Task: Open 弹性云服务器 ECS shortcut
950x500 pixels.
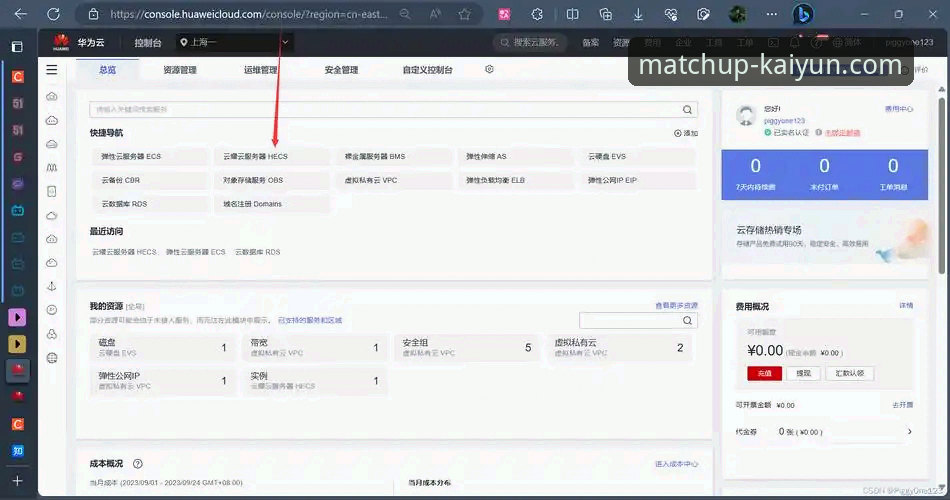Action: coord(150,156)
